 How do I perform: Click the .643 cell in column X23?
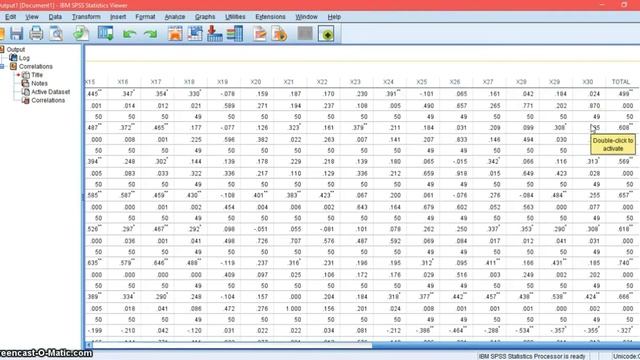[x=362, y=207]
